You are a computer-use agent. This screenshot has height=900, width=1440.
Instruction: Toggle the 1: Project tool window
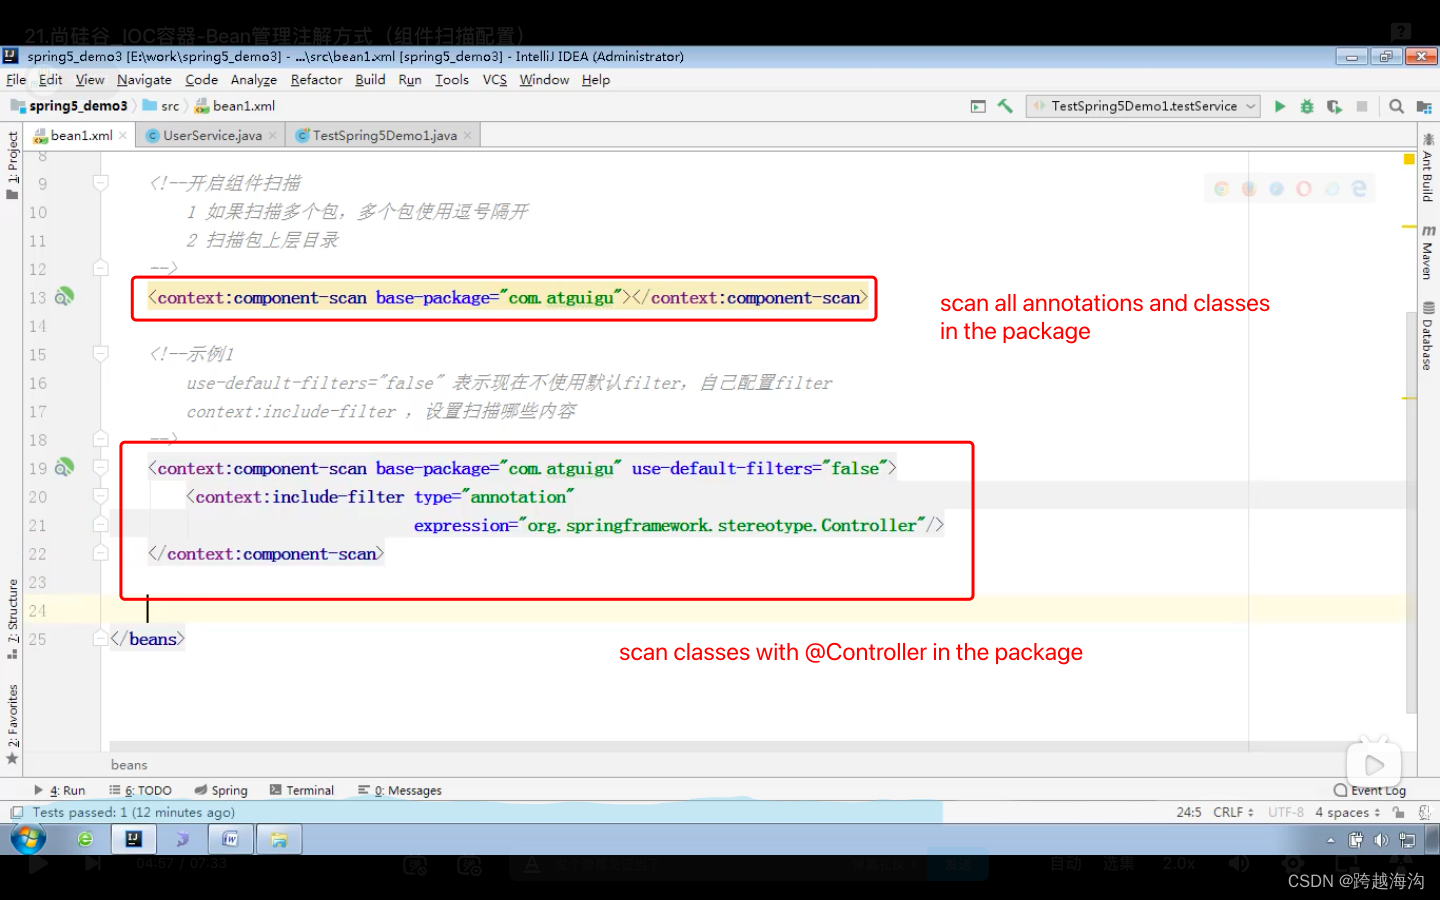tap(12, 165)
